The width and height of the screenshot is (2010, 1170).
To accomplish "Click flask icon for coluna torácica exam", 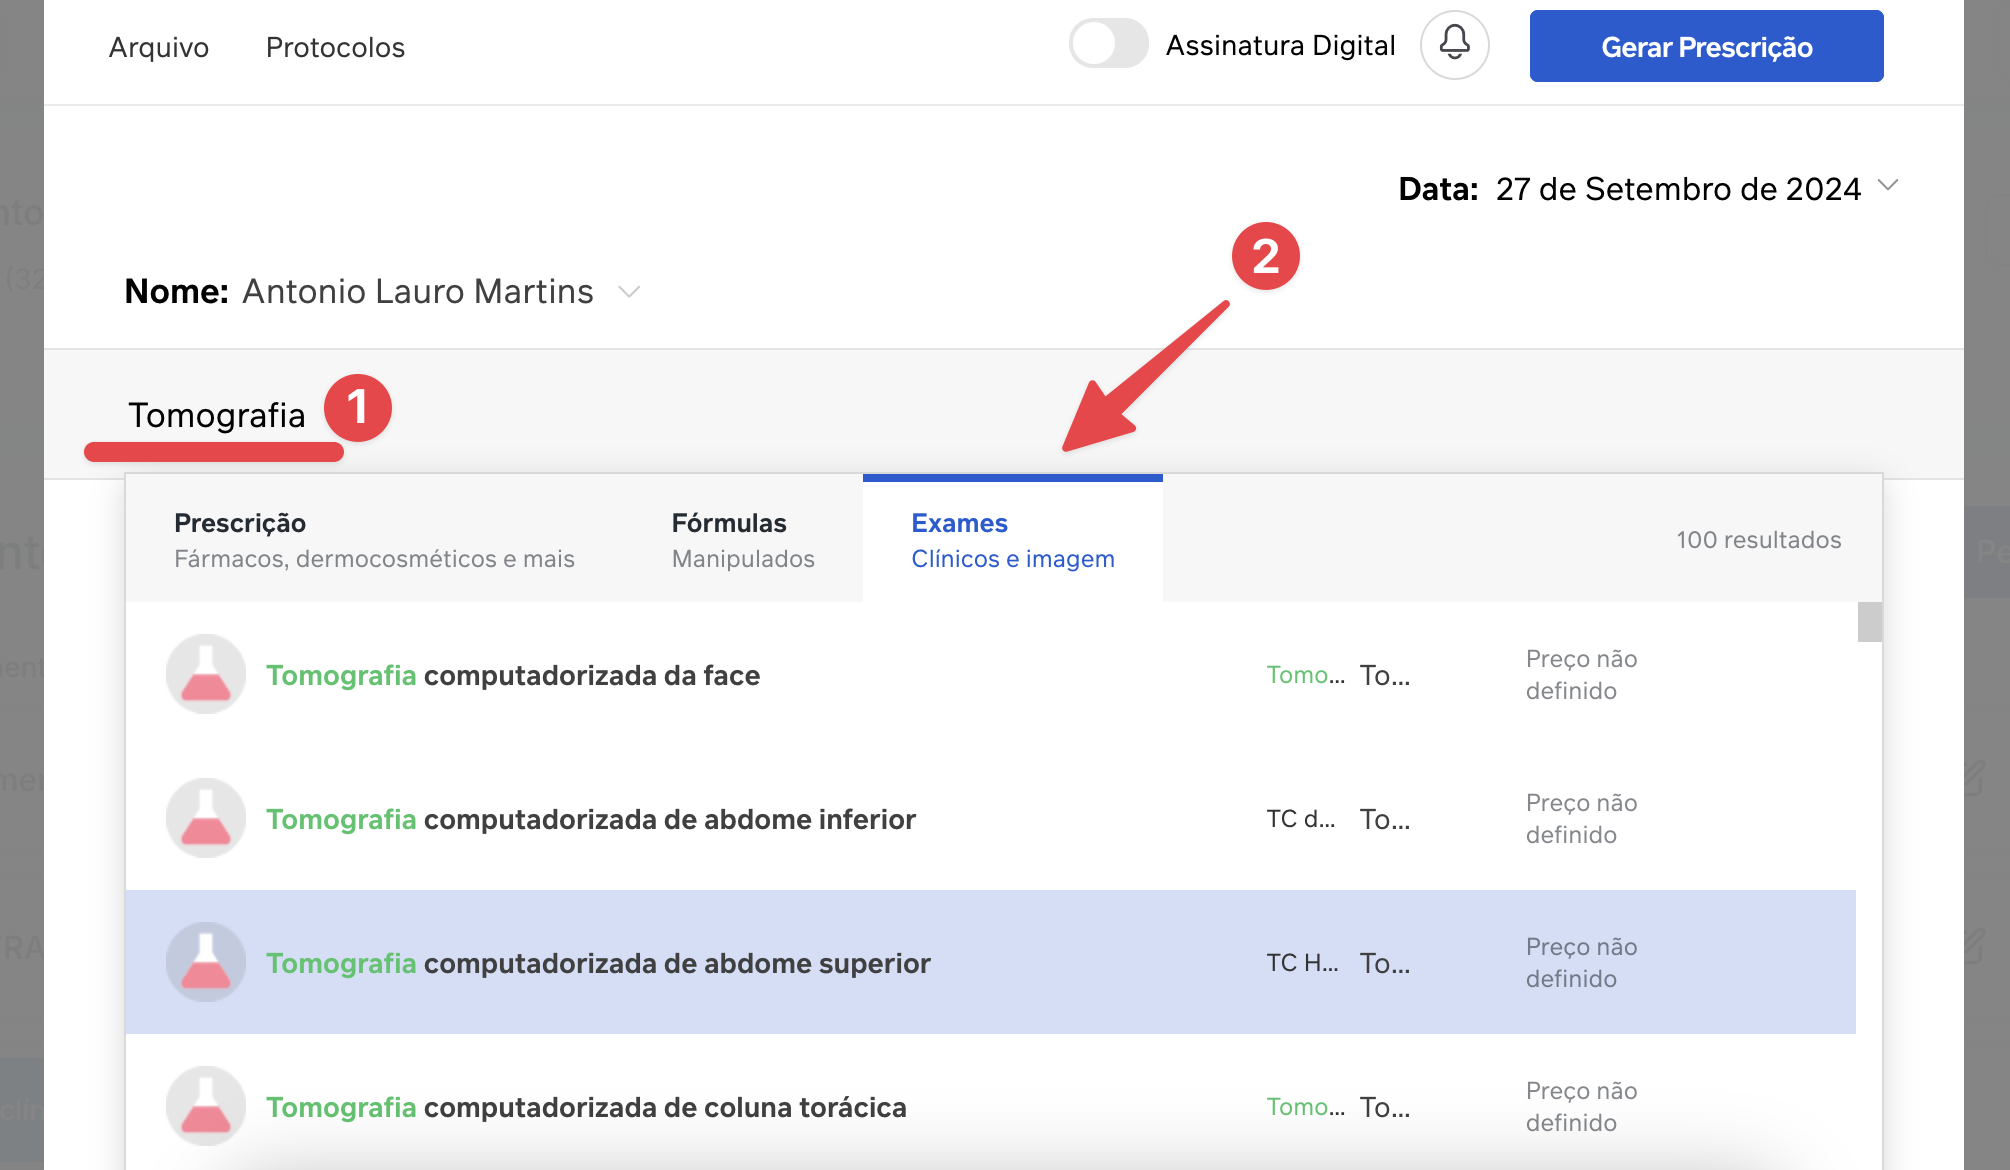I will coord(206,1106).
